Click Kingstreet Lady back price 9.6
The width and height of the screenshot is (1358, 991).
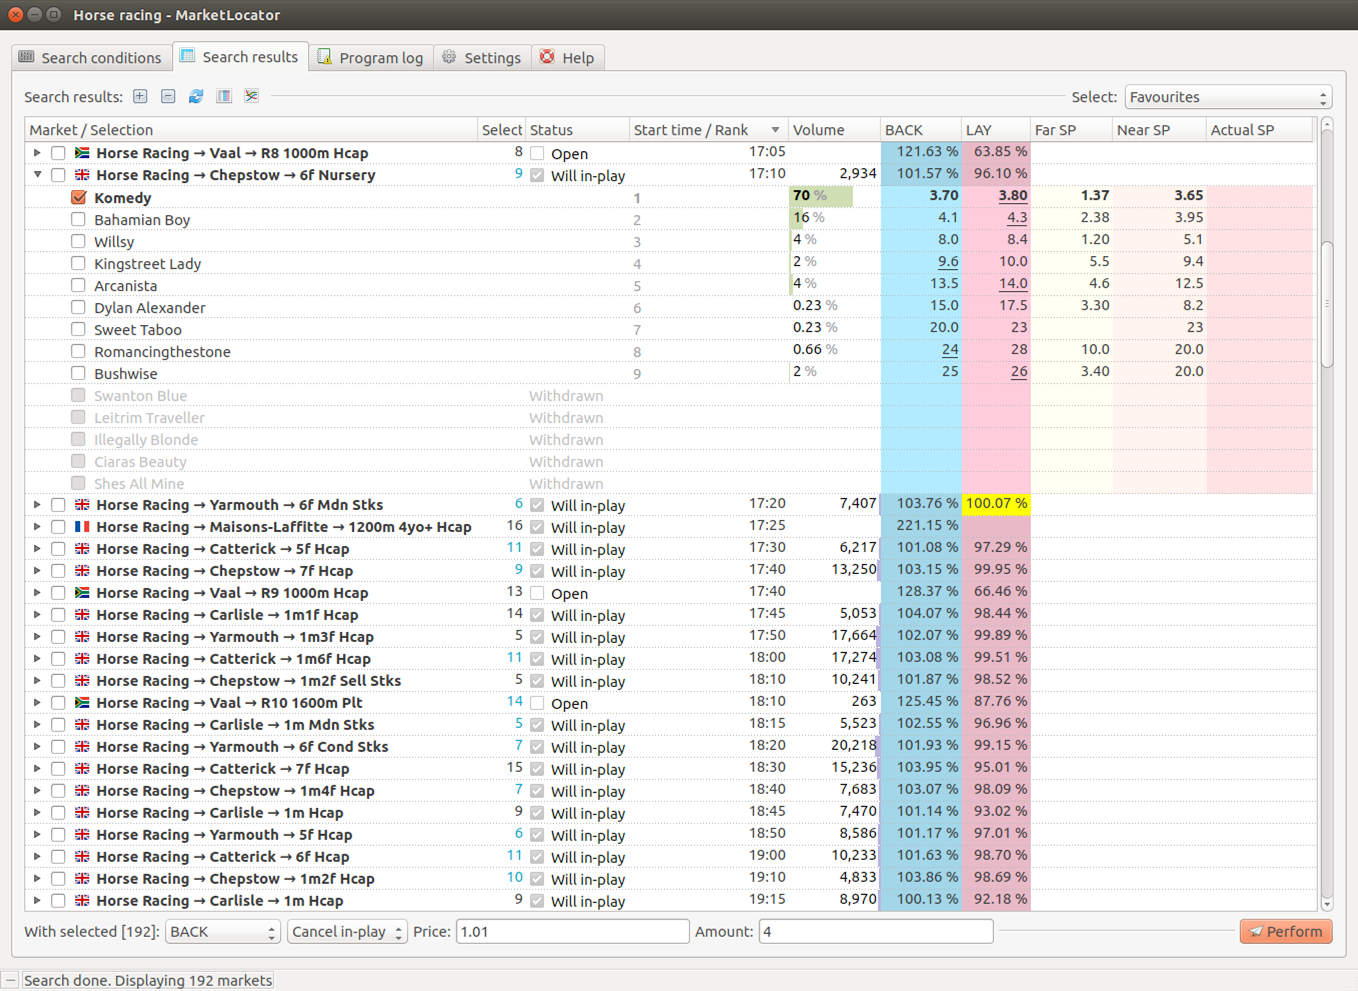948,262
